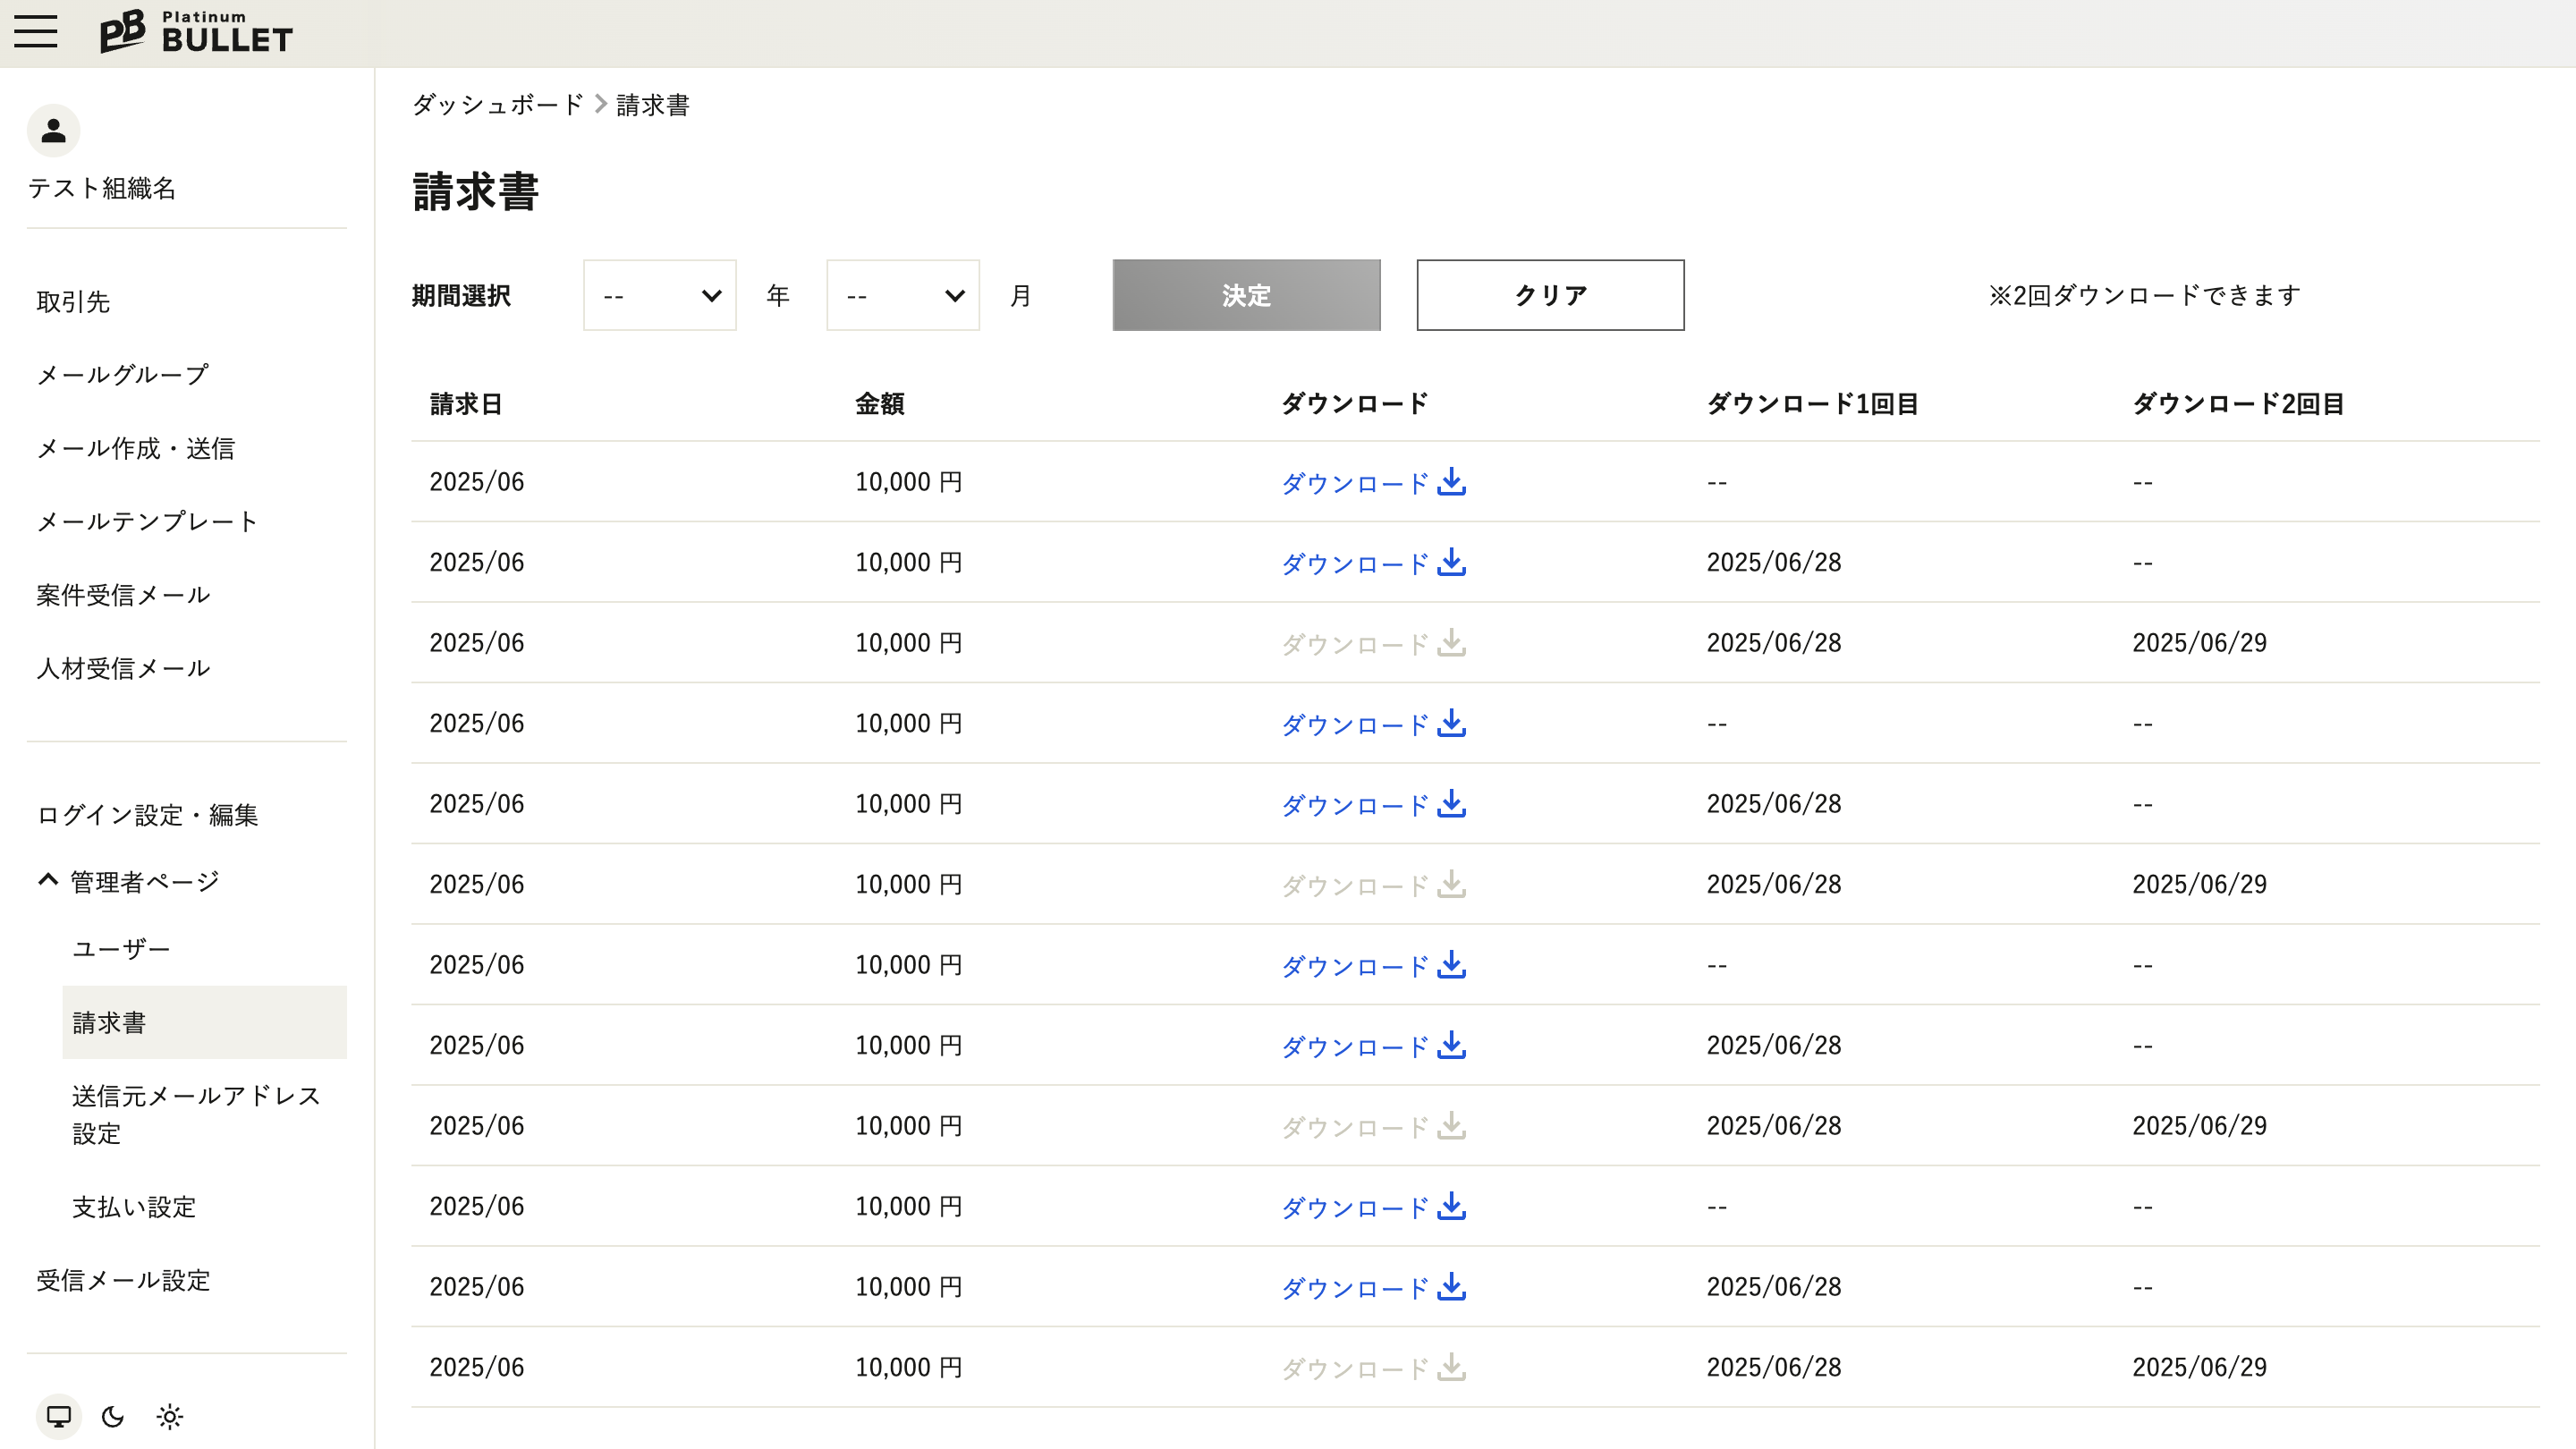Click the download icon in the first invoice row

[1451, 482]
